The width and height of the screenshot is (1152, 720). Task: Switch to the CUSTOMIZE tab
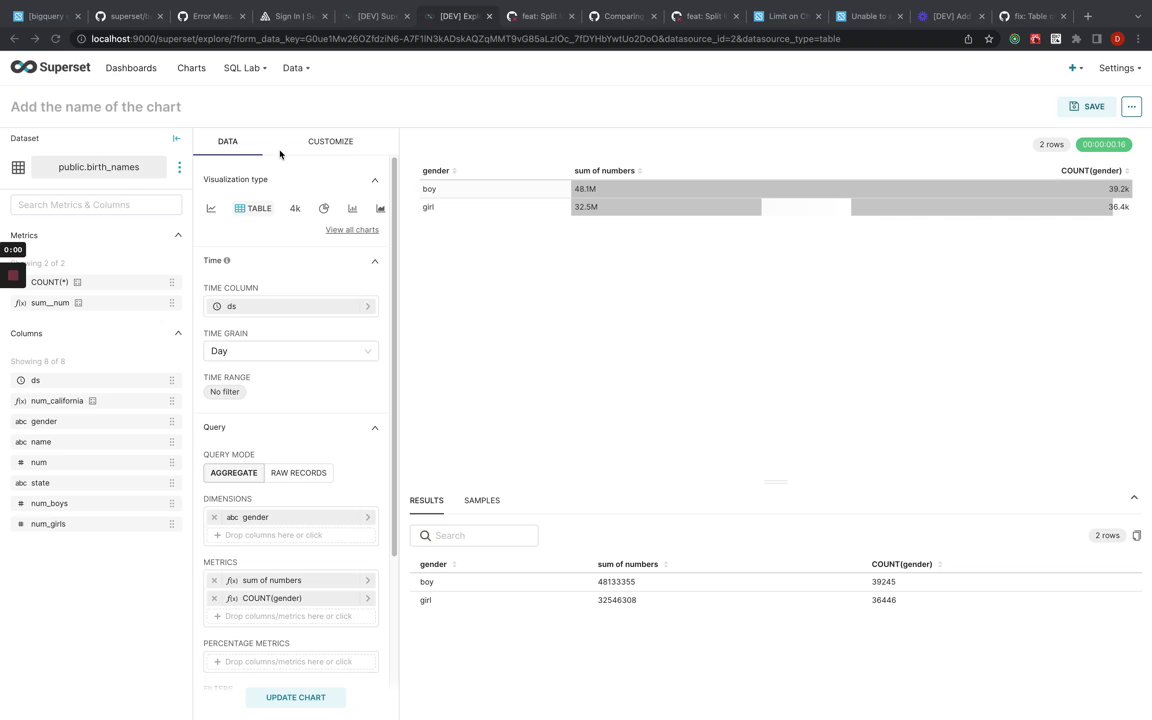(x=331, y=141)
